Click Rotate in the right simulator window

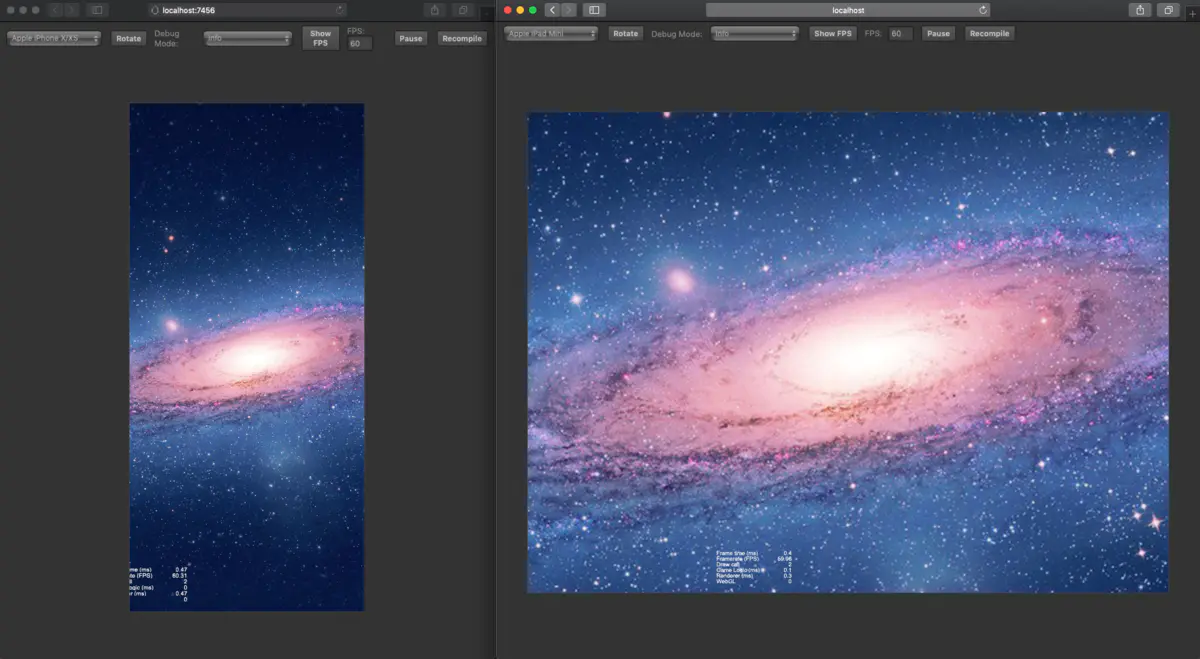(625, 33)
